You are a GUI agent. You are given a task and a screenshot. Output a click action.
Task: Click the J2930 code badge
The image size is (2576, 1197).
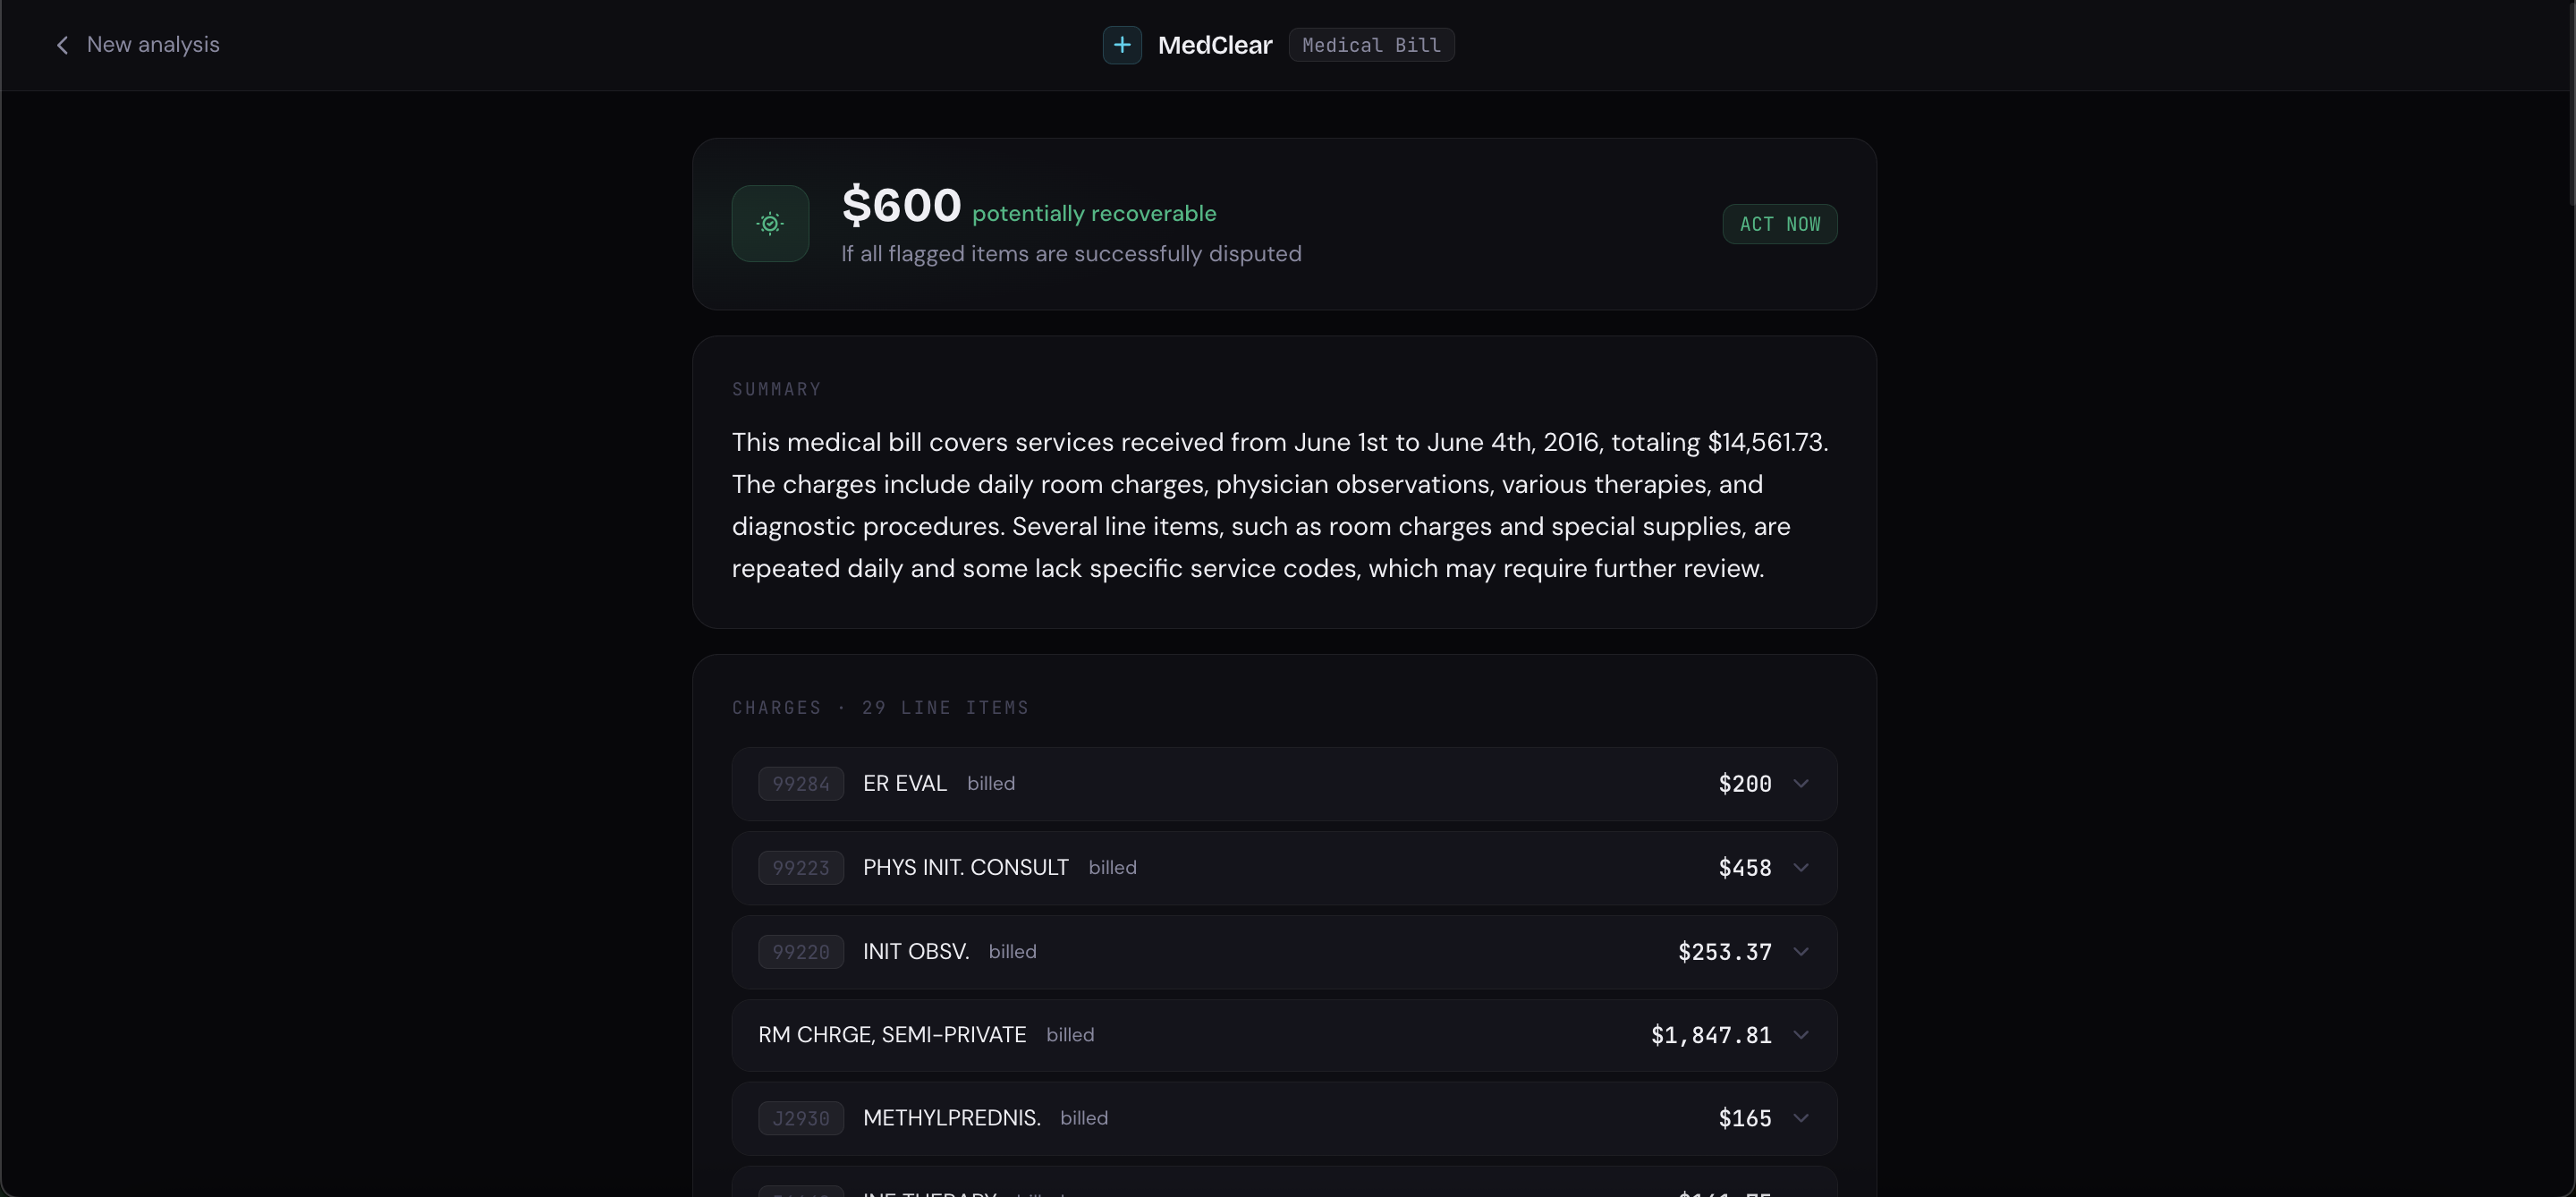800,1118
